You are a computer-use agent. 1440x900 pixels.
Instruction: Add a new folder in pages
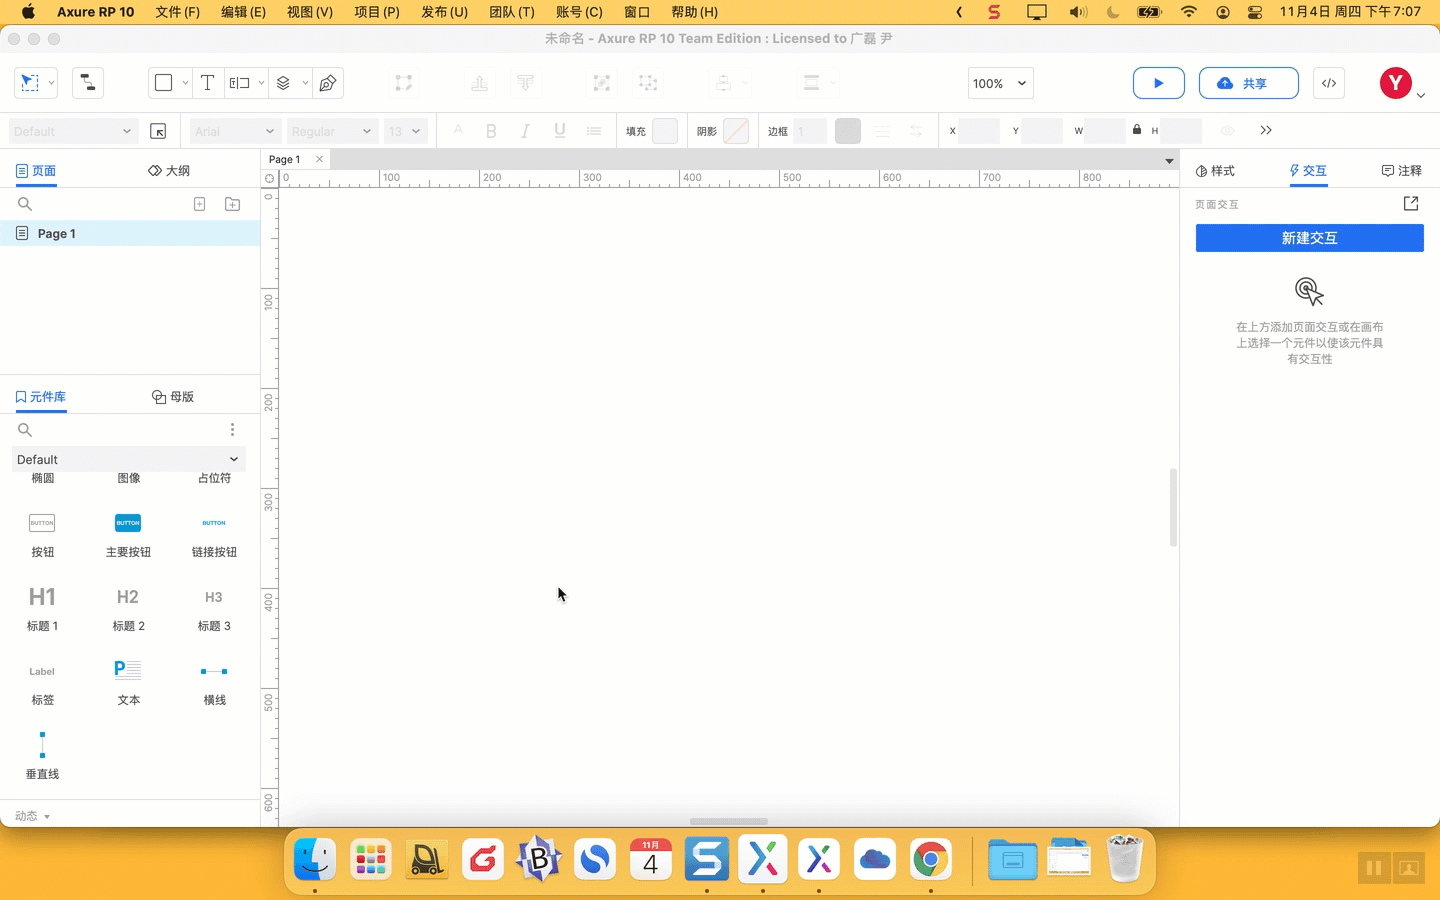232,204
